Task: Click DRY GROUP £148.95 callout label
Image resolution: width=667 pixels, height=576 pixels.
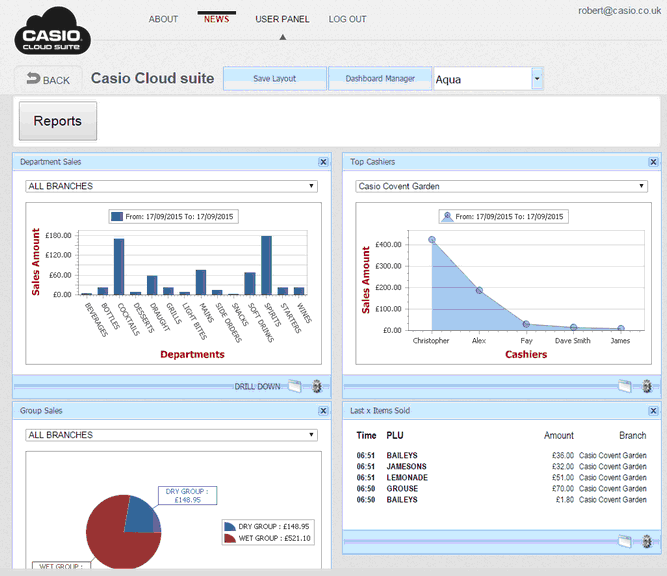Action: tap(188, 496)
